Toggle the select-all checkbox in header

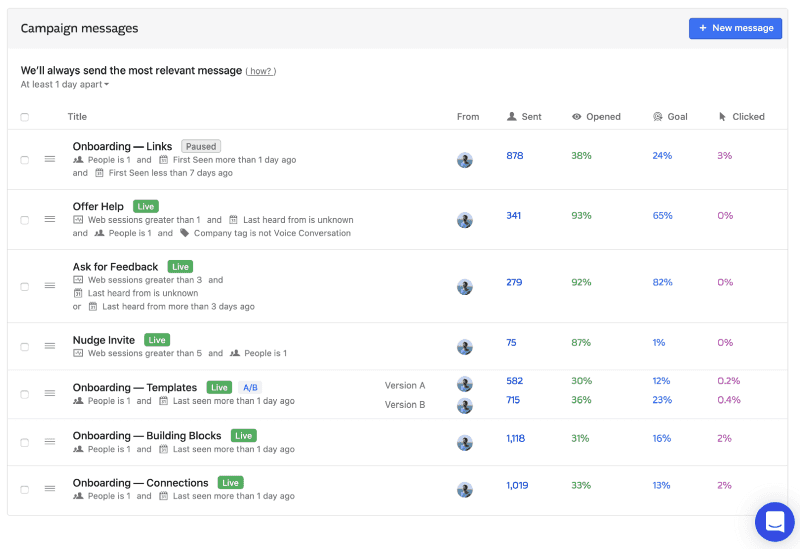[x=25, y=117]
